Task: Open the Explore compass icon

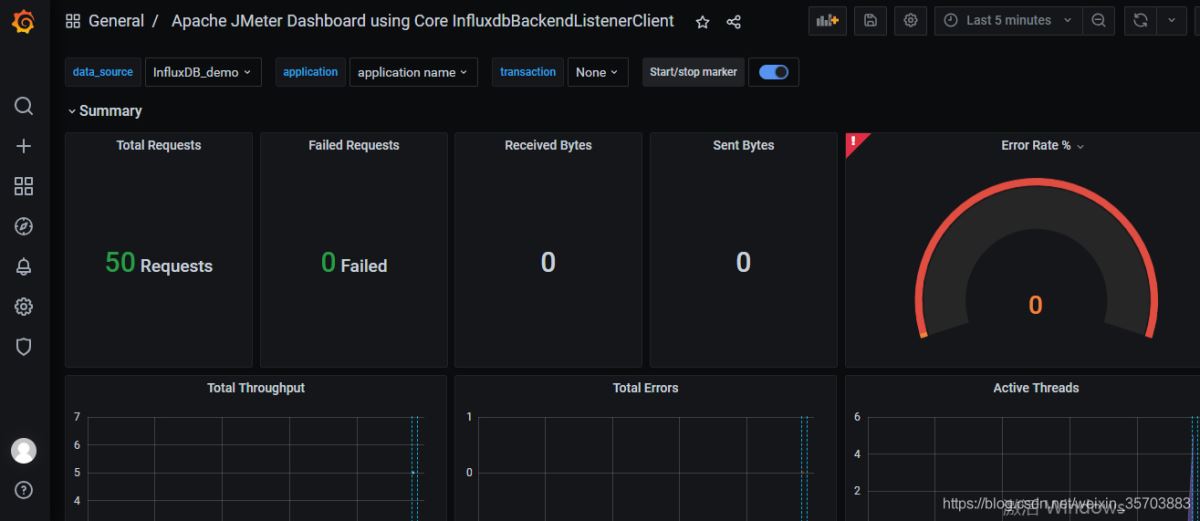Action: click(24, 226)
